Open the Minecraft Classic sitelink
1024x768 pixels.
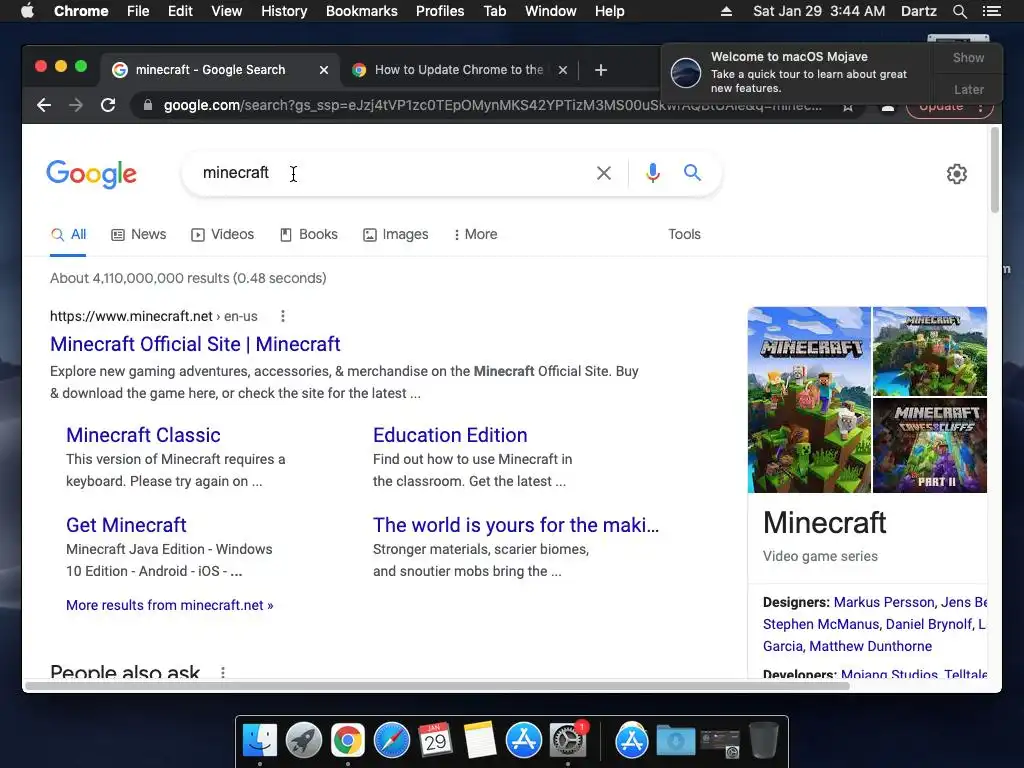pos(143,435)
